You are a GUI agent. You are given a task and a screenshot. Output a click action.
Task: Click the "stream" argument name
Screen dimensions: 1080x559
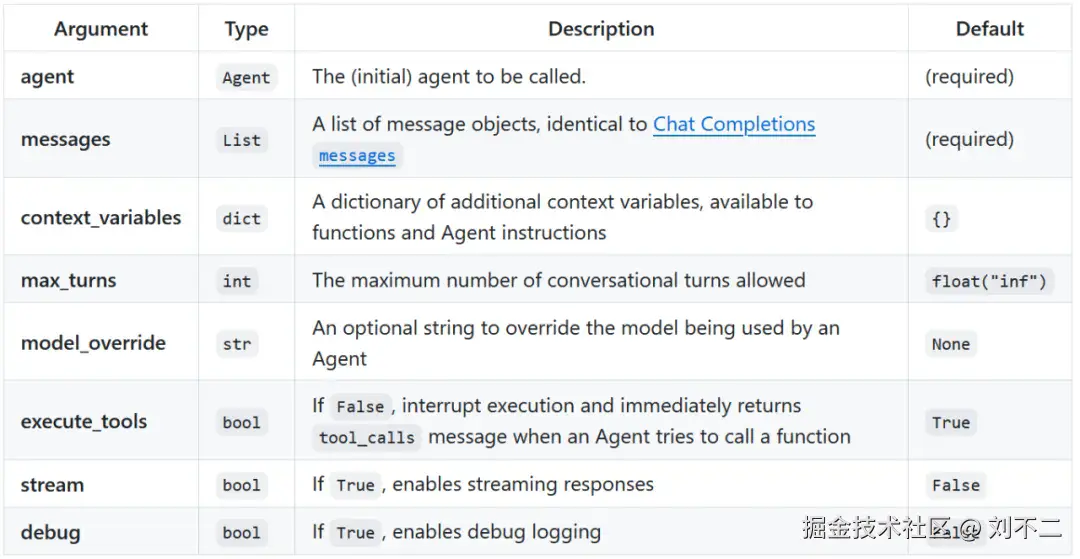52,485
